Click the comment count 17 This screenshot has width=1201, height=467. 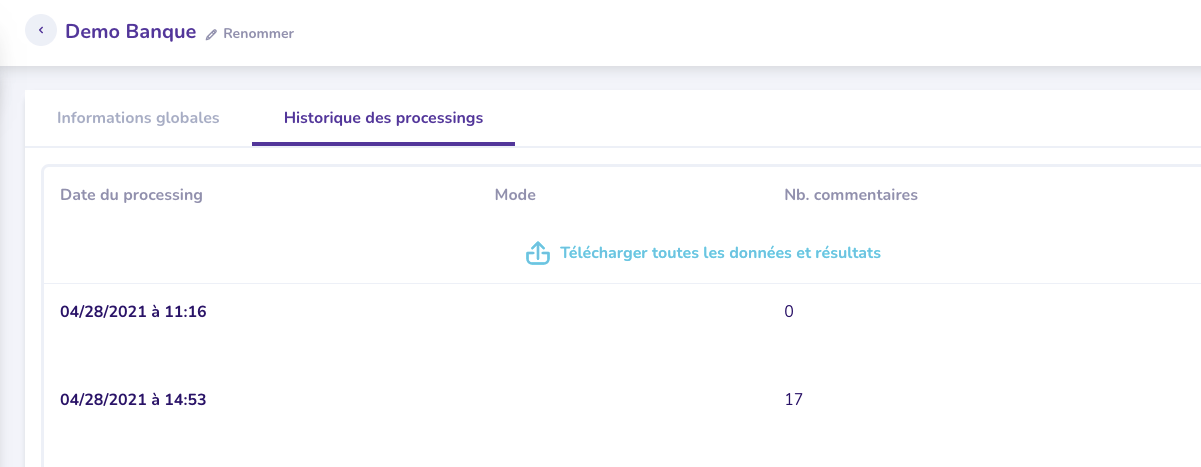tap(794, 400)
